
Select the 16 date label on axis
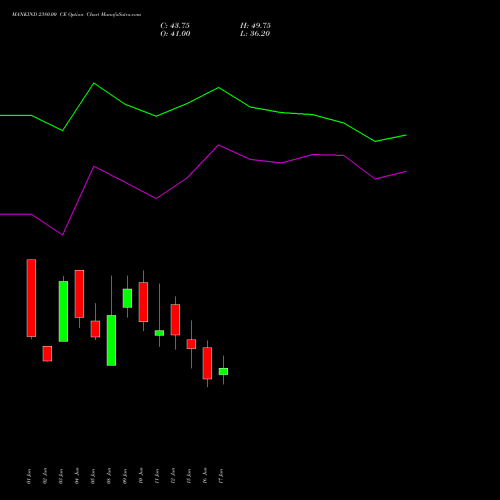[x=205, y=476]
